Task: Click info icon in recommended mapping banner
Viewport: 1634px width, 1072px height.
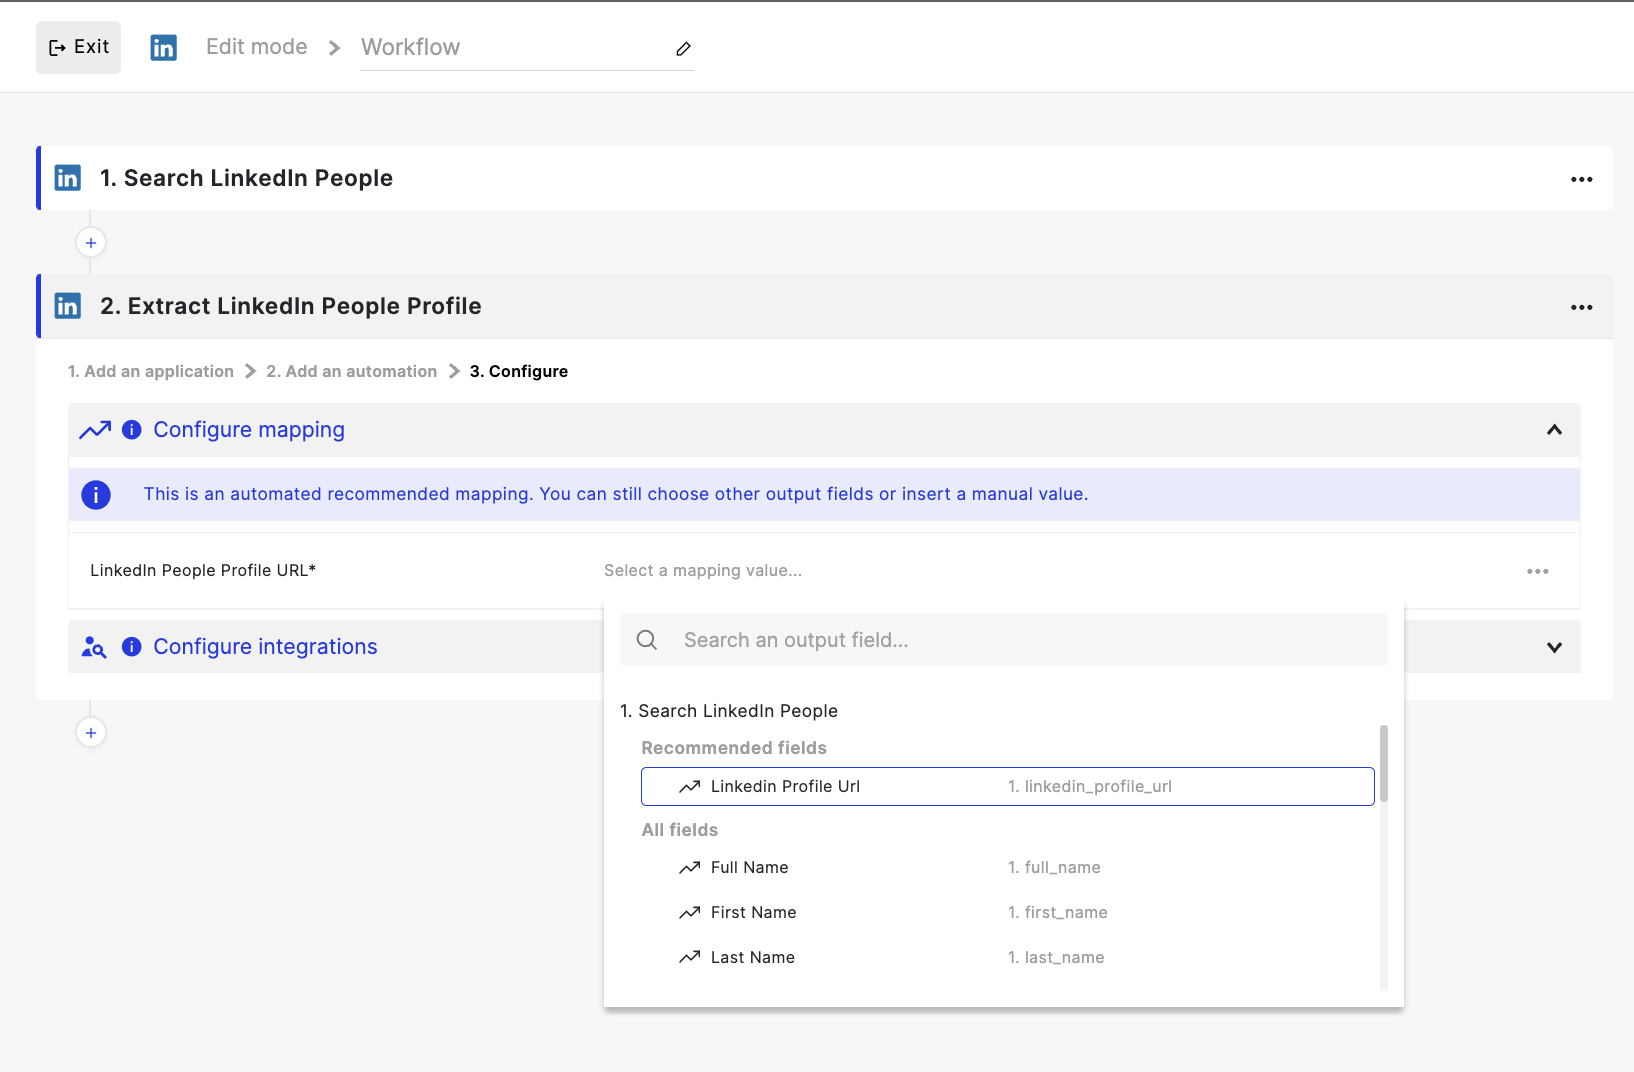Action: pyautogui.click(x=96, y=495)
